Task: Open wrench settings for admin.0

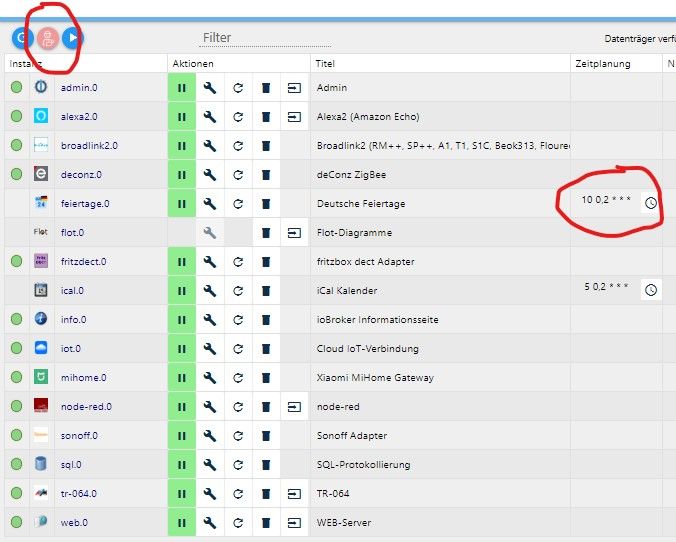Action: [210, 88]
